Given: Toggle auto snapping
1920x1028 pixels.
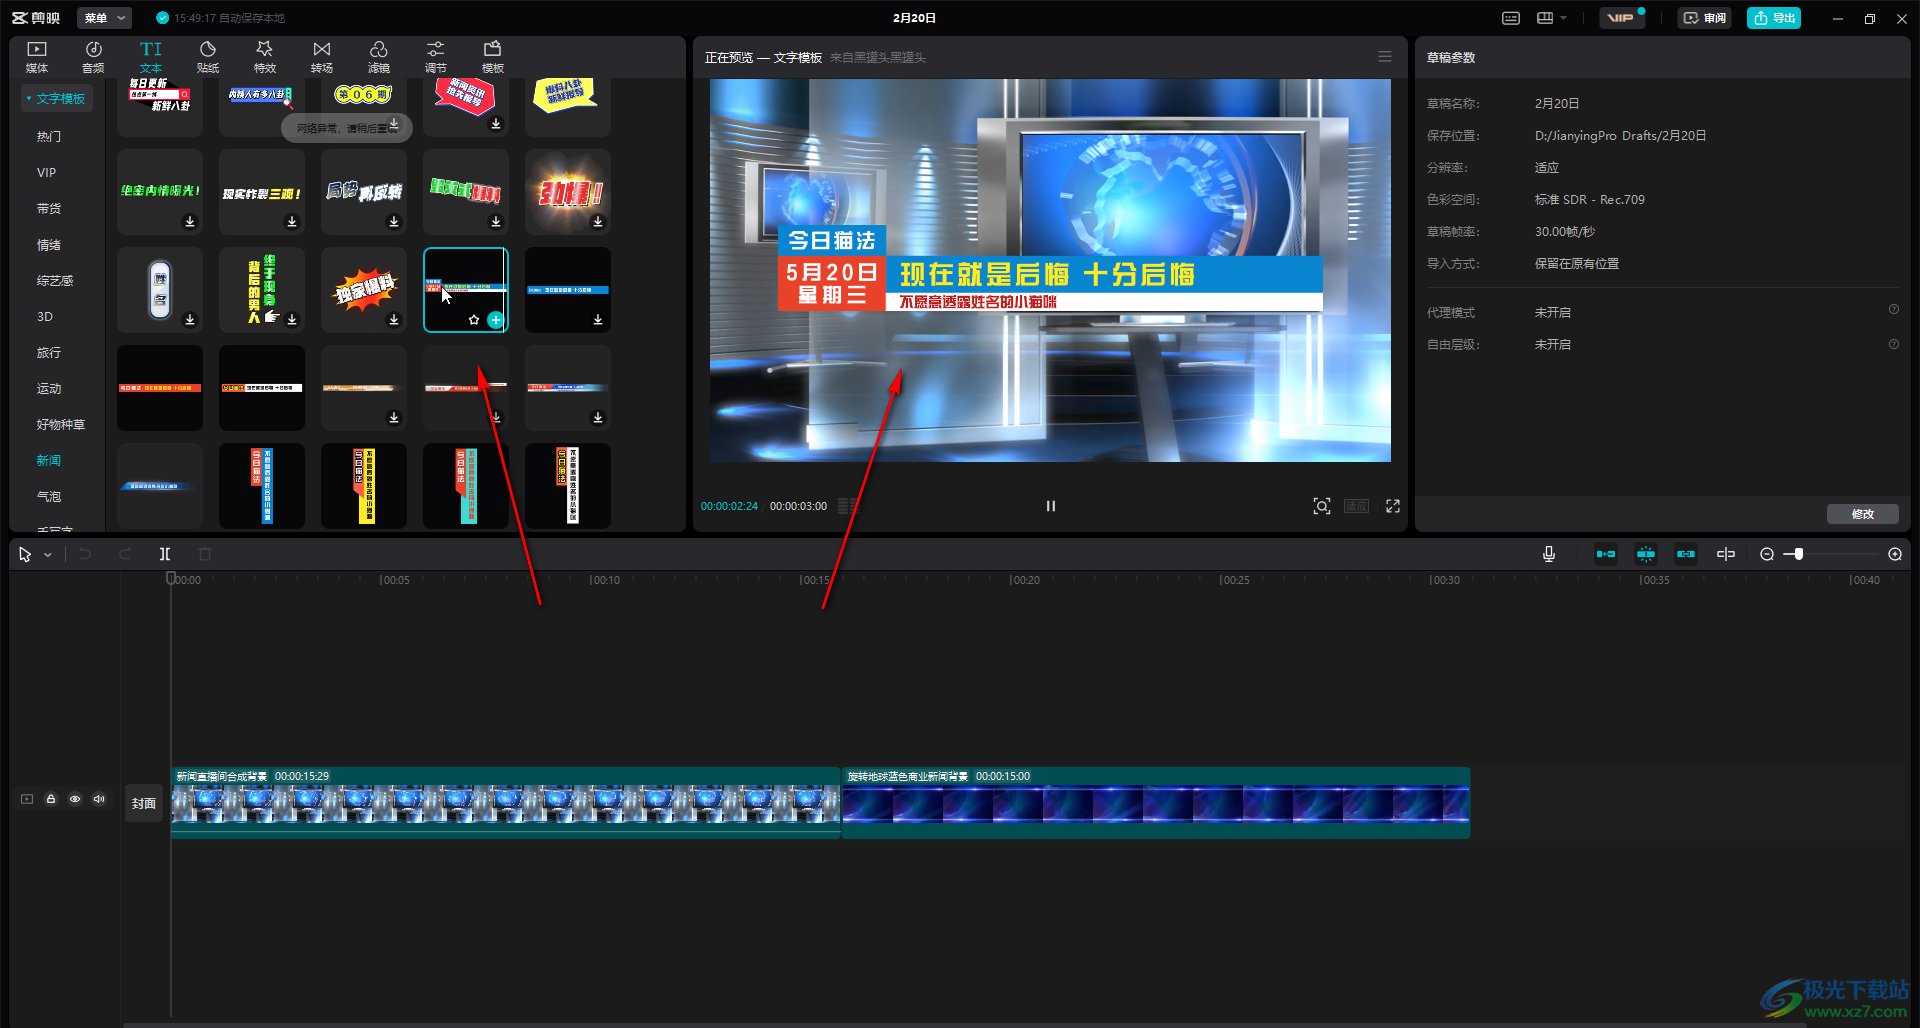Looking at the screenshot, I should (1646, 554).
